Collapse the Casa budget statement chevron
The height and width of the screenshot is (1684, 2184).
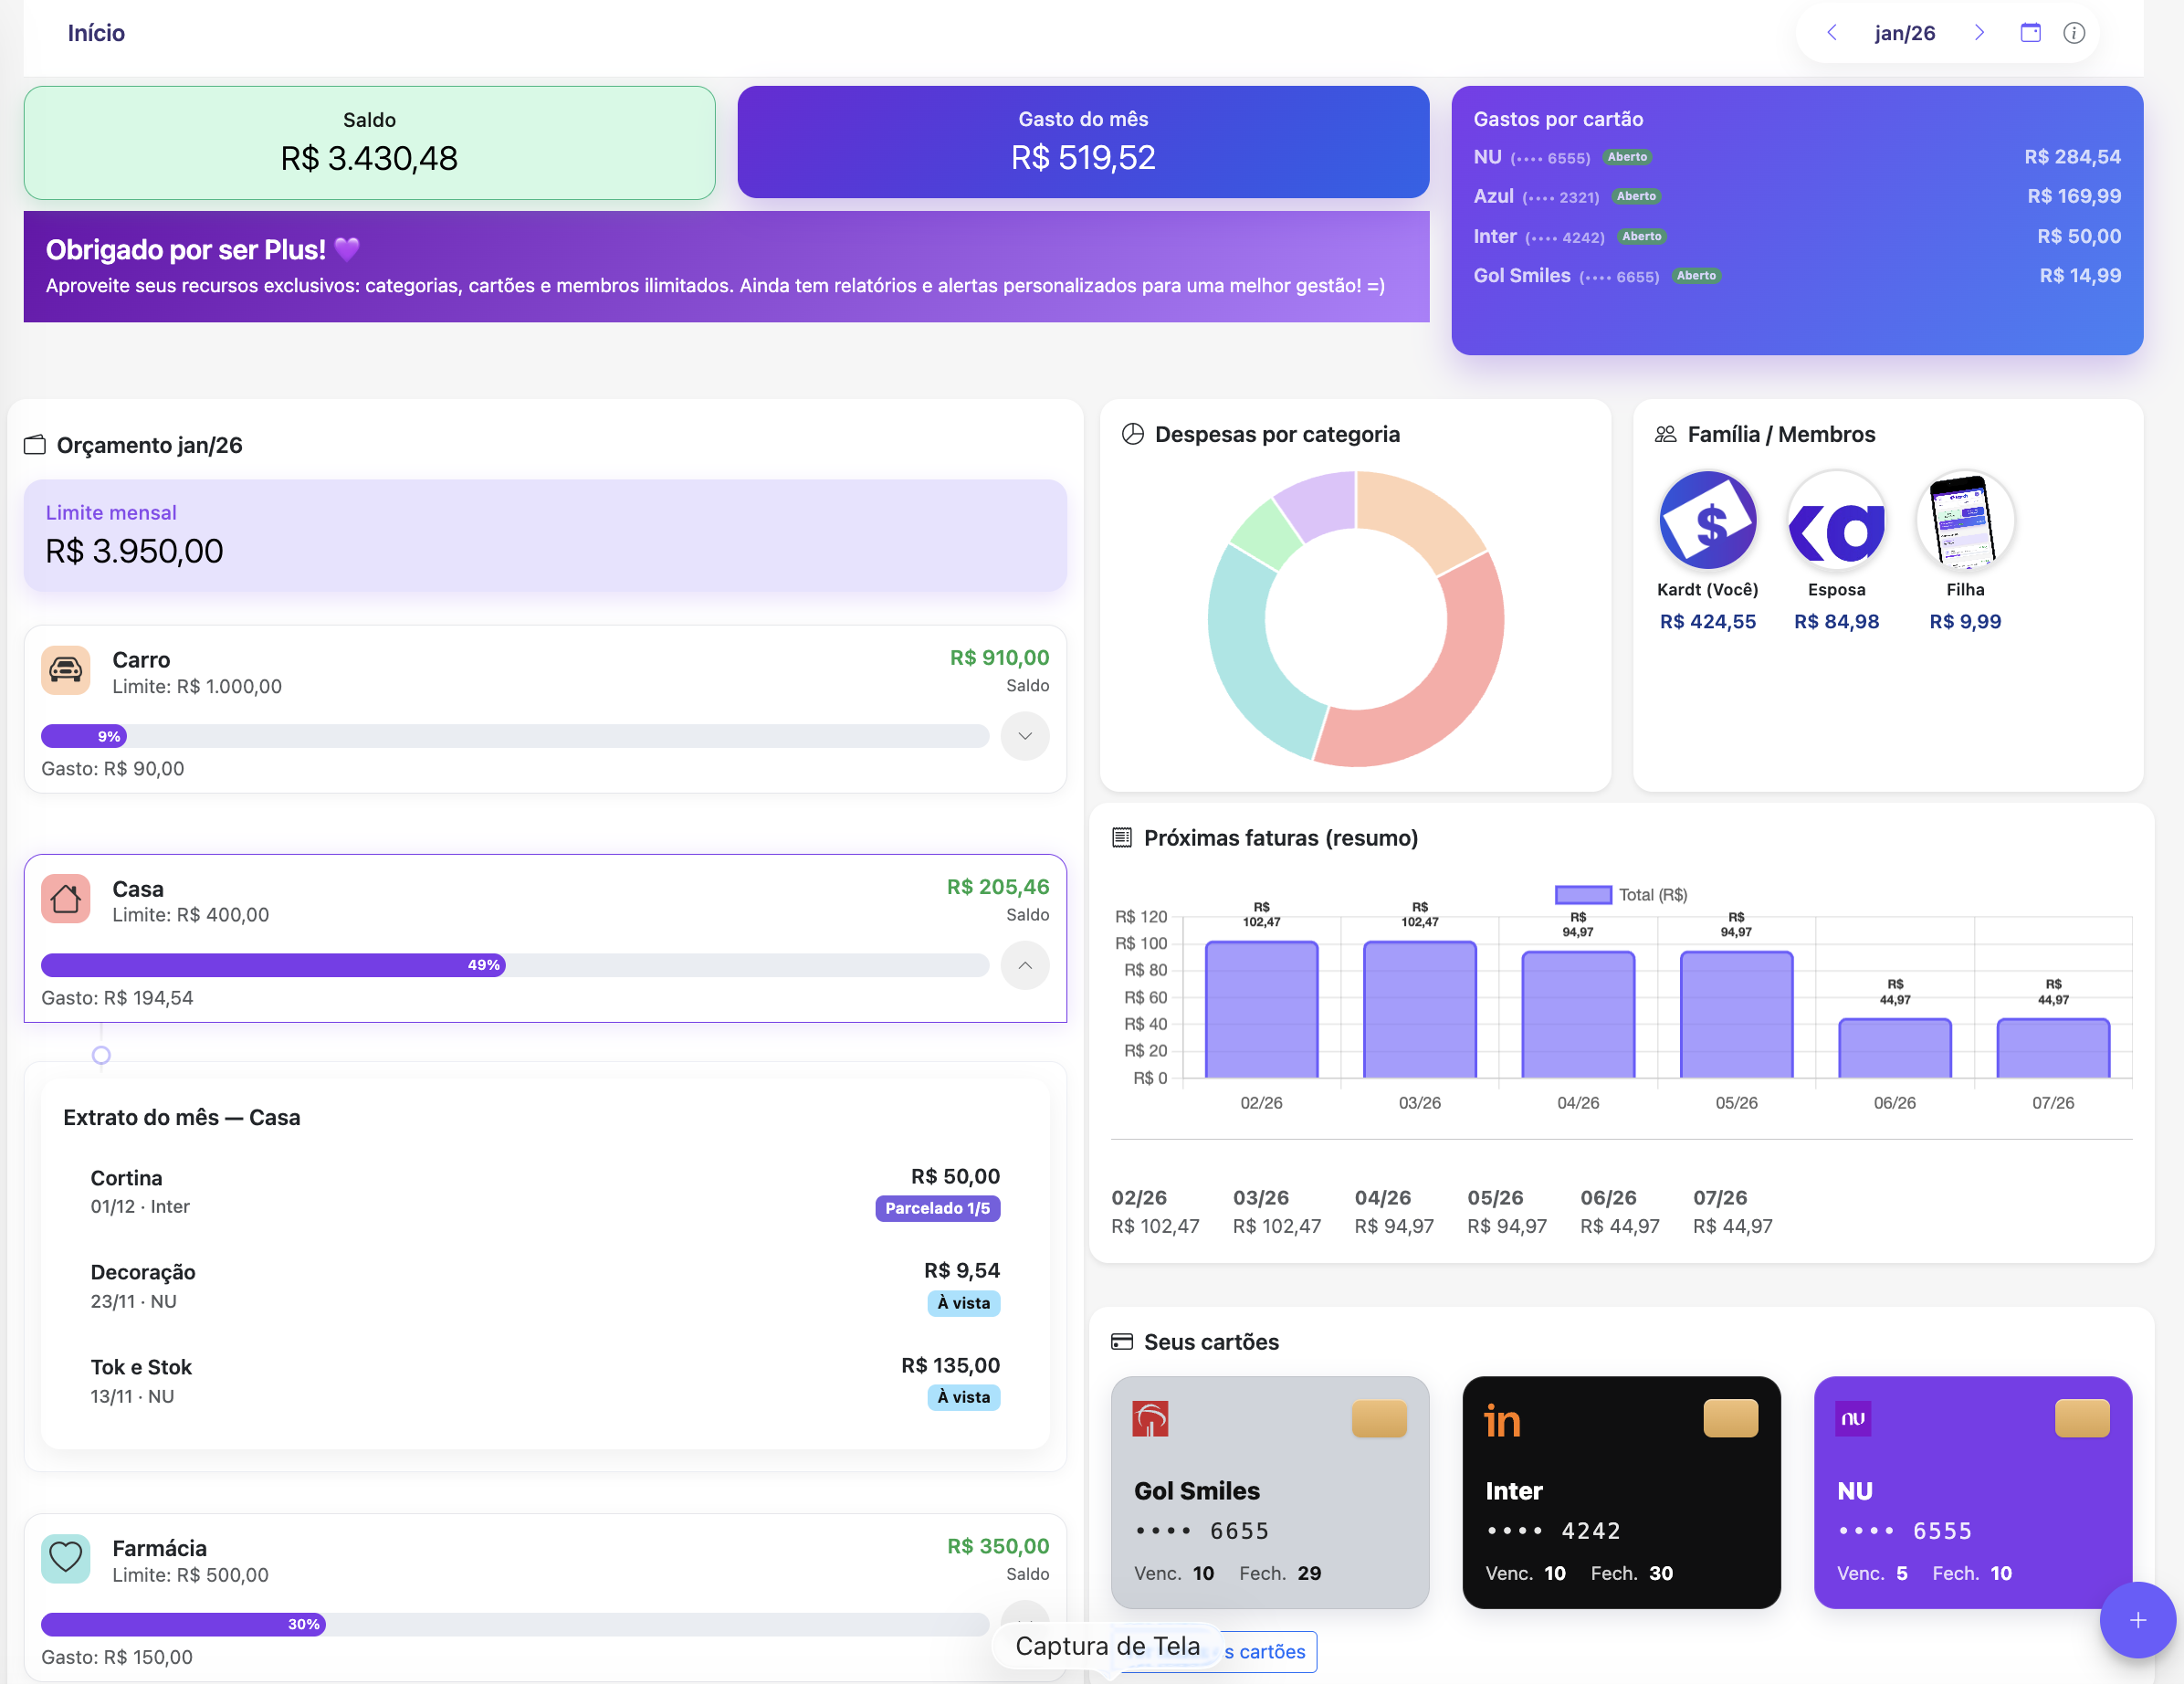[1024, 965]
